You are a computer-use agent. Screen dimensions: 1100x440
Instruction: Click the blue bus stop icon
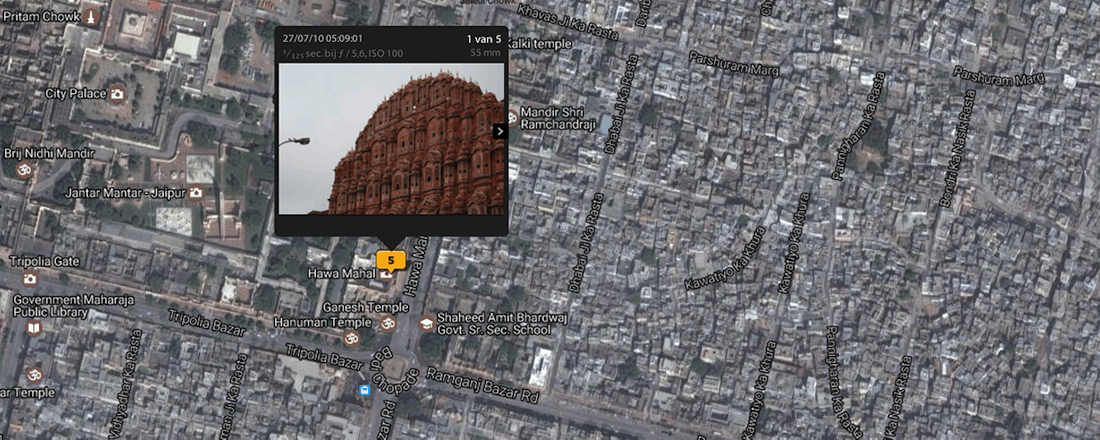click(367, 389)
